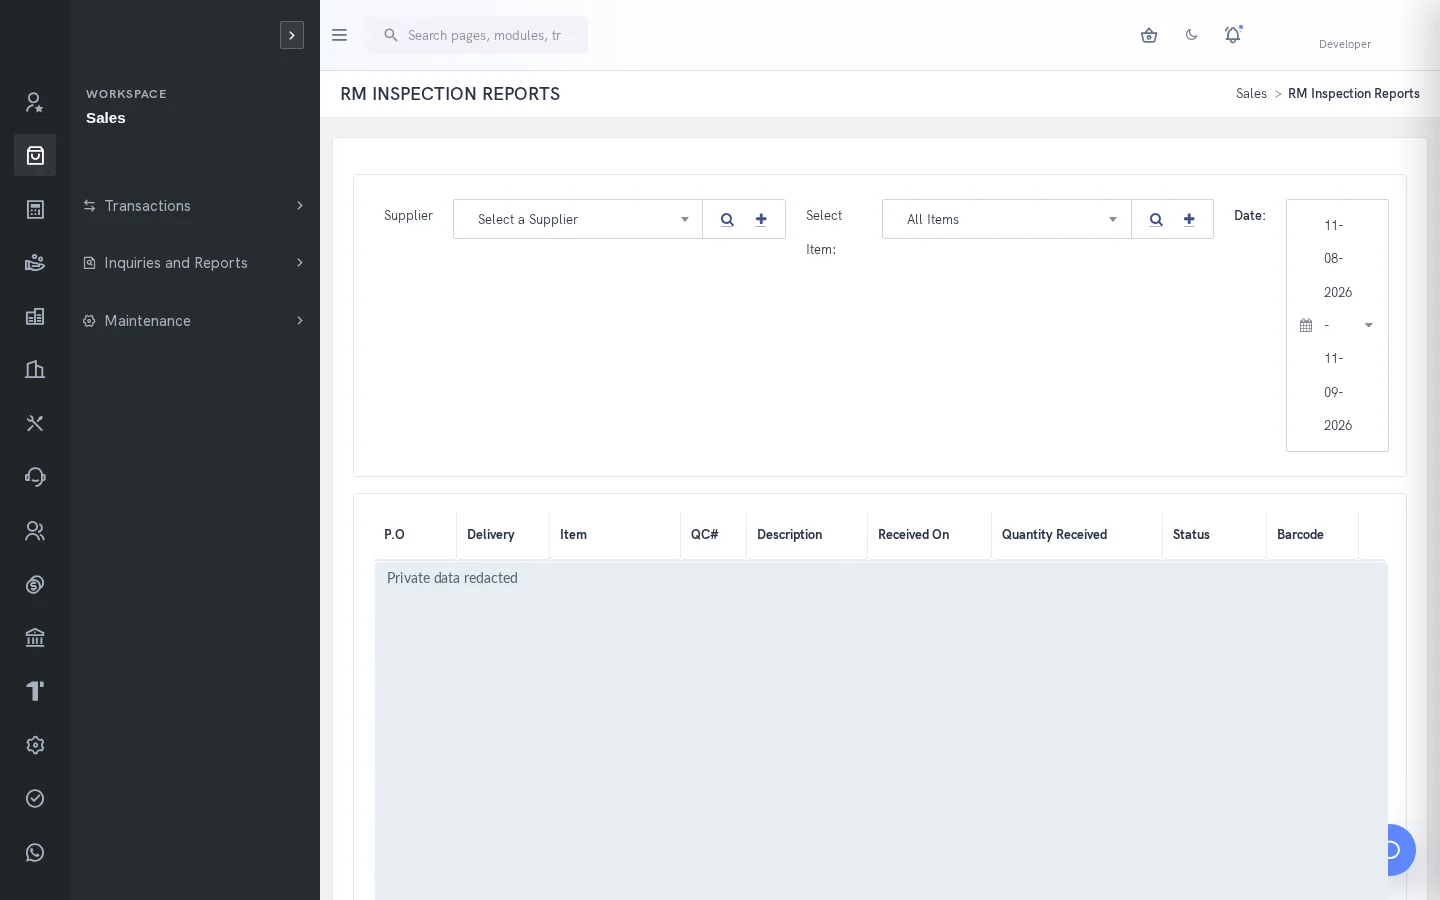This screenshot has width=1440, height=900.
Task: Search suppliers with magnifier button
Action: [x=727, y=220]
